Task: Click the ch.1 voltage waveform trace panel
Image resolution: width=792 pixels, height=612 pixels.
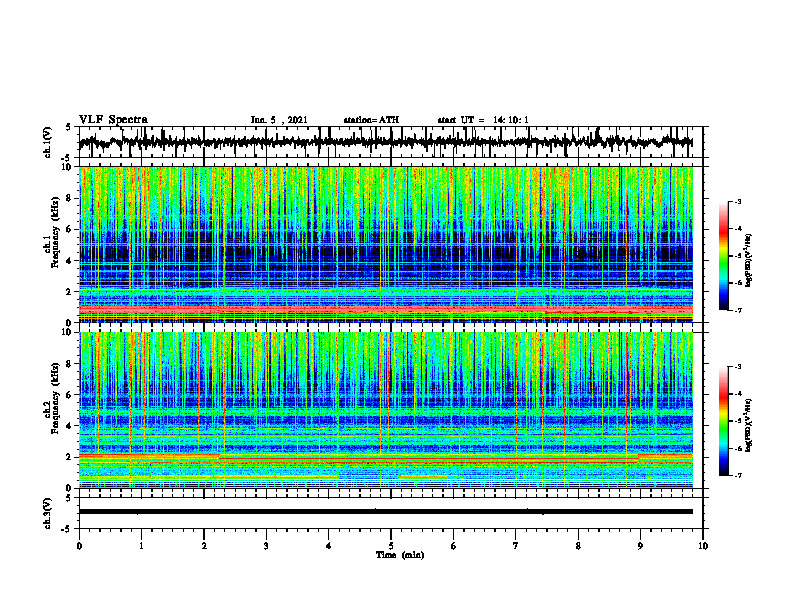Action: pos(391,142)
